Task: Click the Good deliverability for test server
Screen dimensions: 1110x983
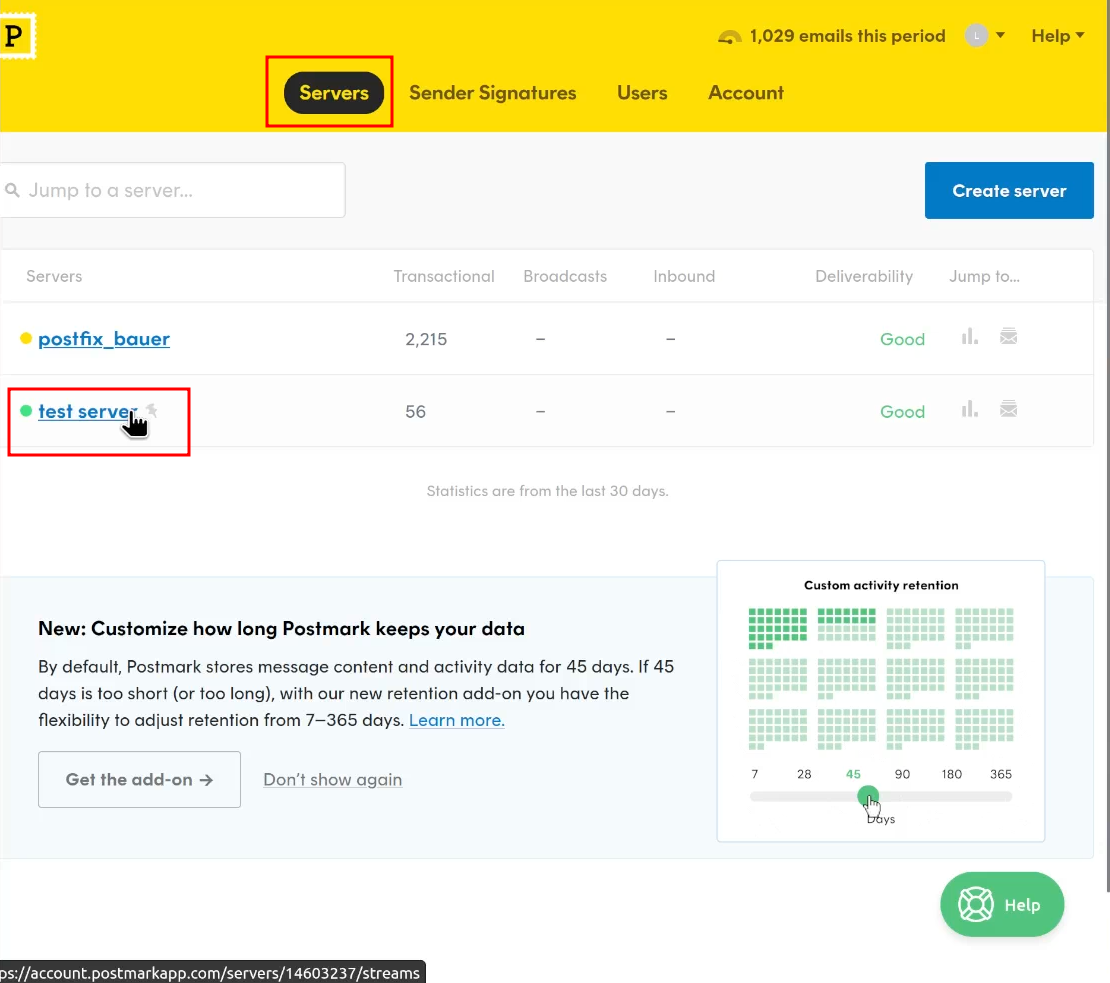Action: pyautogui.click(x=903, y=412)
